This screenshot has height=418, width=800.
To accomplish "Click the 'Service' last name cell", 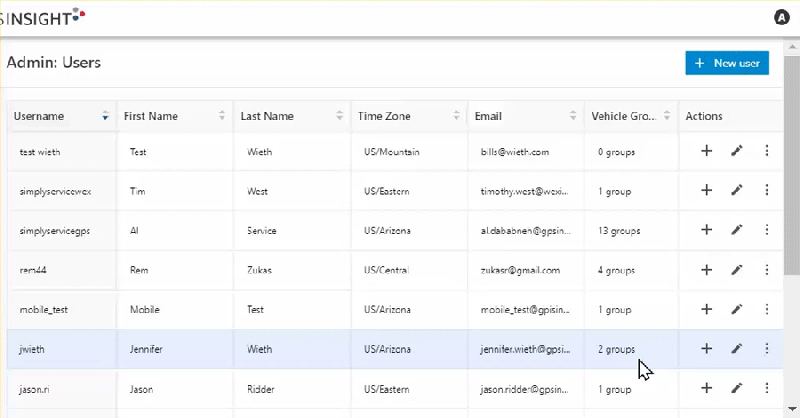I will point(292,231).
